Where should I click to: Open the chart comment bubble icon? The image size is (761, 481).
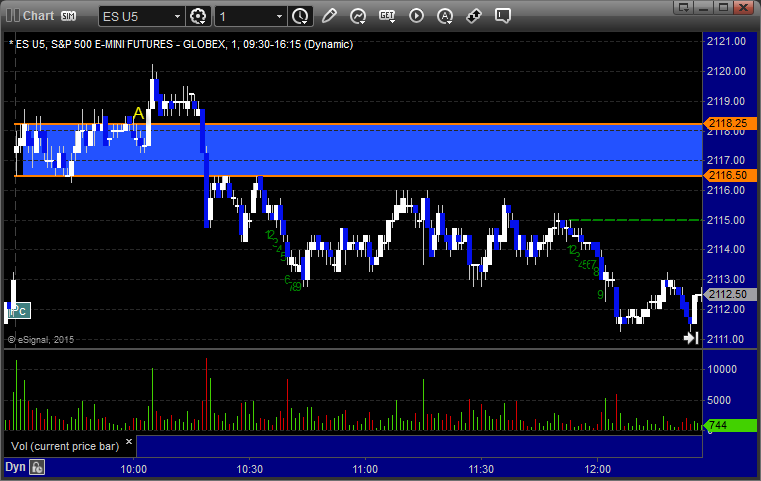pyautogui.click(x=503, y=16)
